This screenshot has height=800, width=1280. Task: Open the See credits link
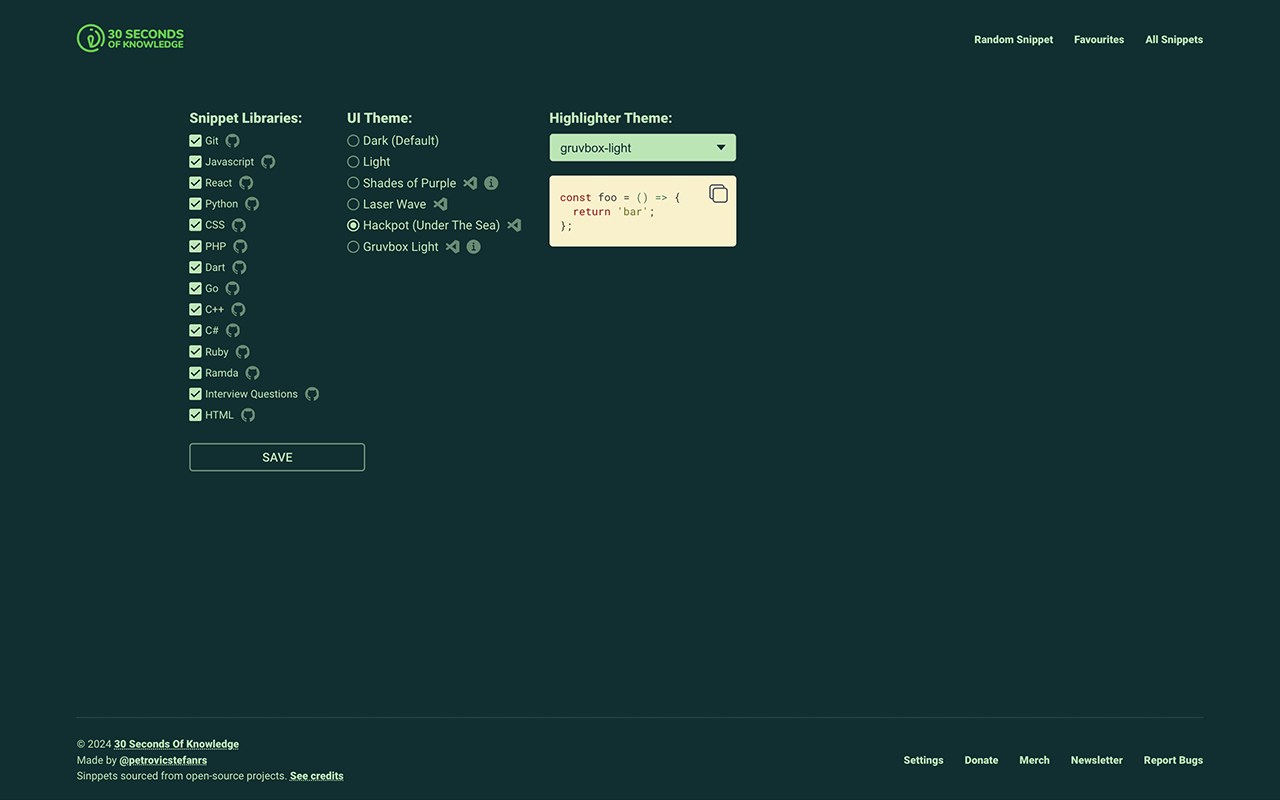[x=317, y=776]
